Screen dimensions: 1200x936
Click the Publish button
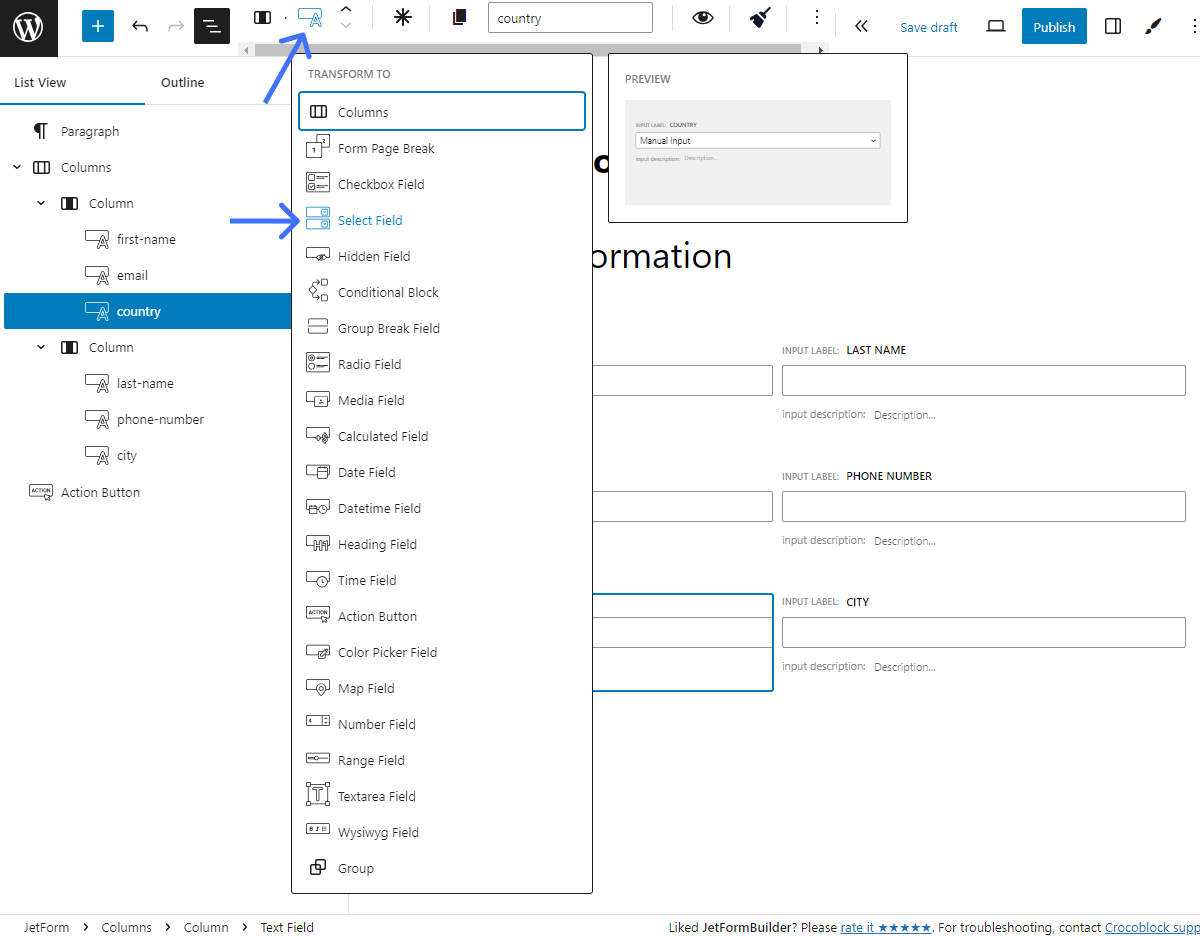[x=1054, y=26]
